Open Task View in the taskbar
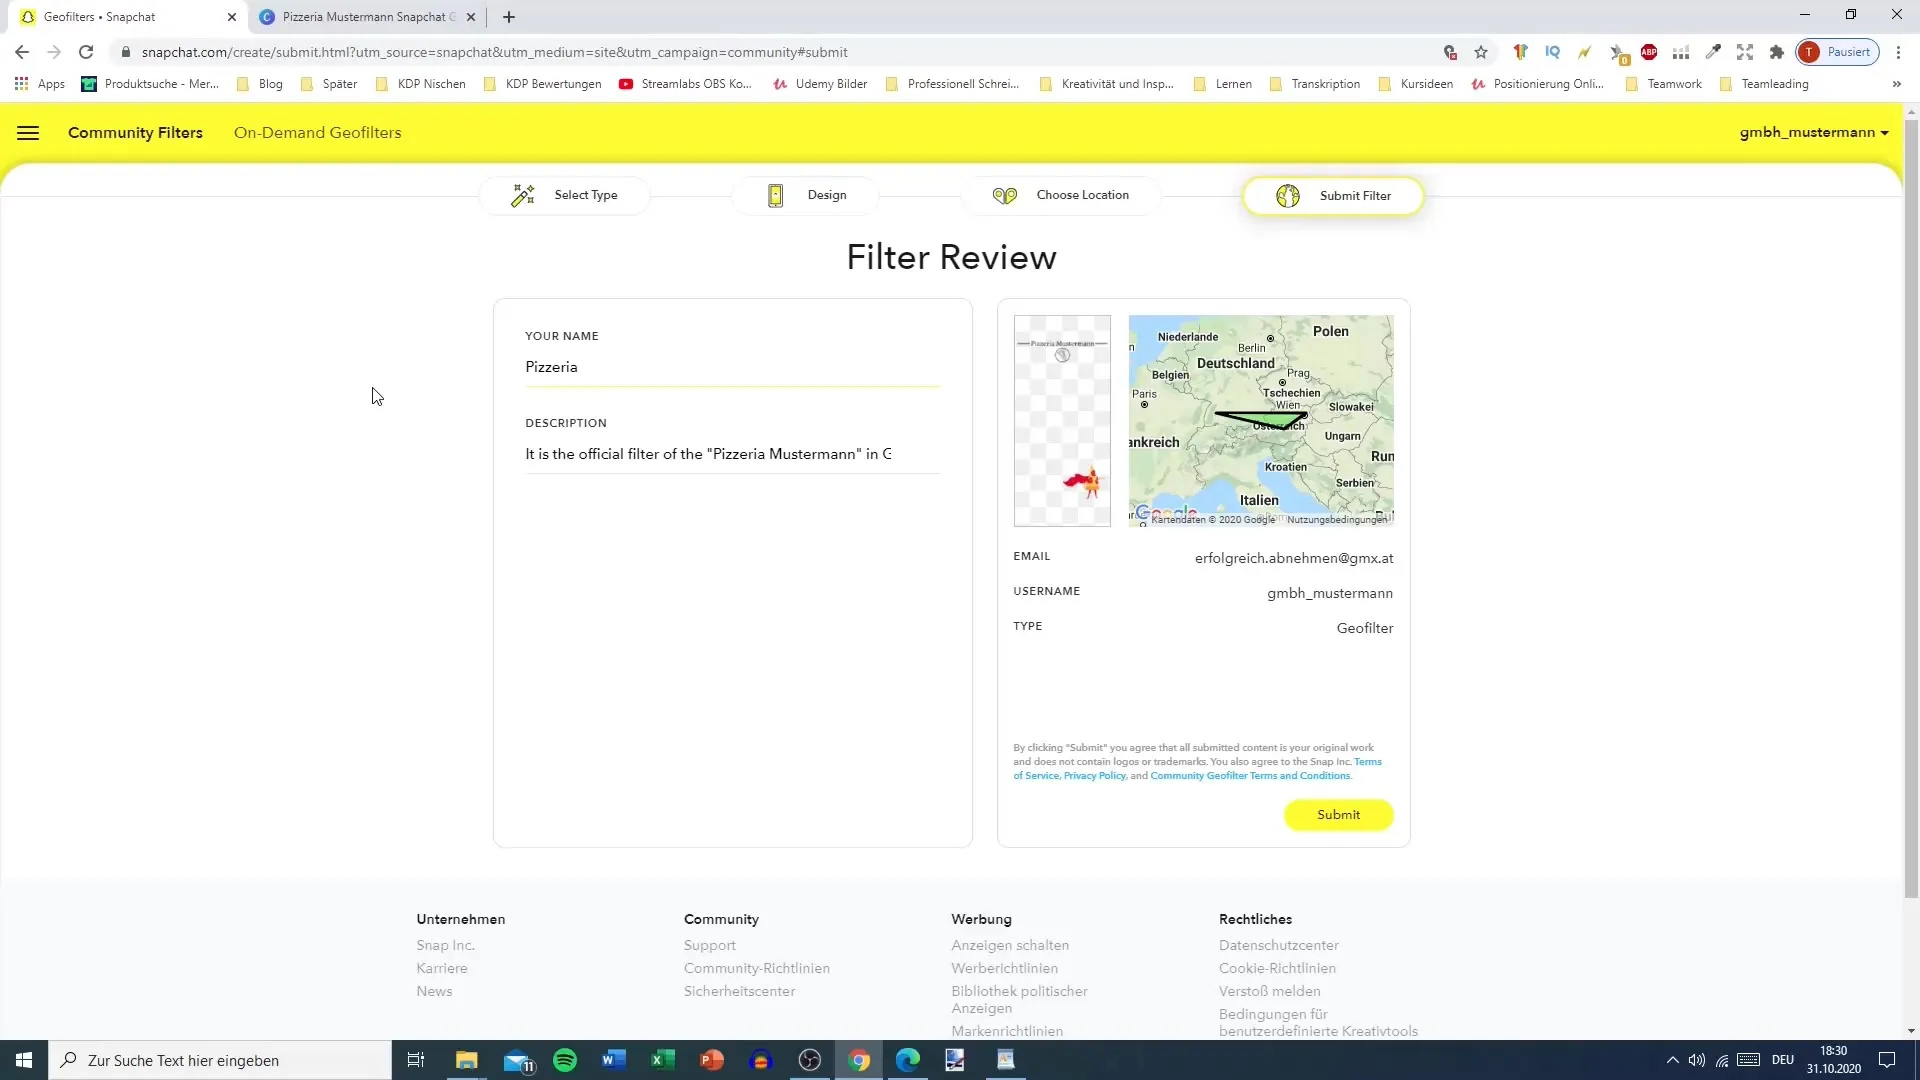 click(x=416, y=1060)
